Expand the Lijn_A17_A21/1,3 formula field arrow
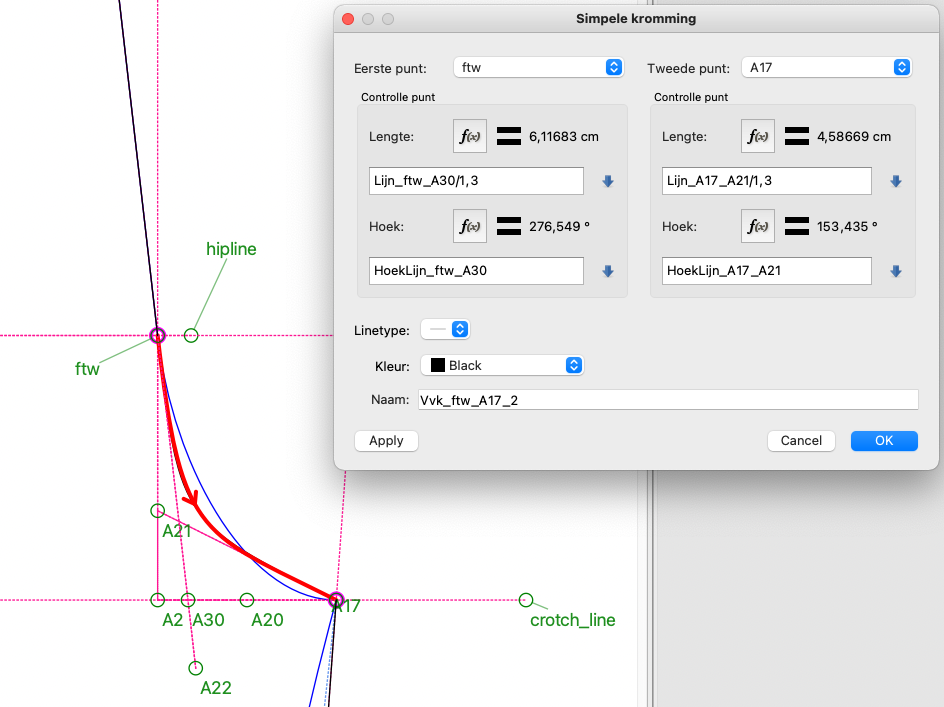The height and width of the screenshot is (707, 944). coord(896,181)
